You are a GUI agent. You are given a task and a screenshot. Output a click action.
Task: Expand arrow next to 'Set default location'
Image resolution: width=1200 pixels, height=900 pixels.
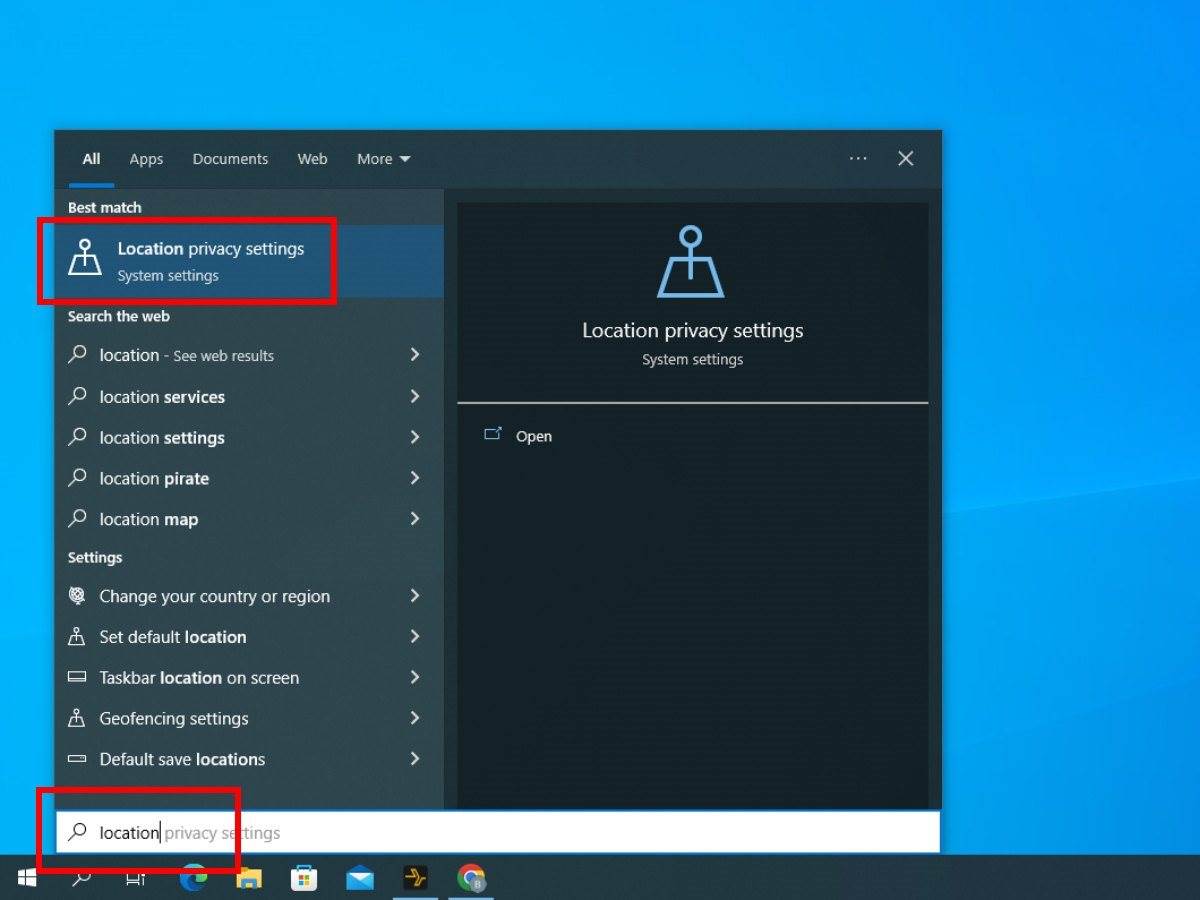pos(414,637)
